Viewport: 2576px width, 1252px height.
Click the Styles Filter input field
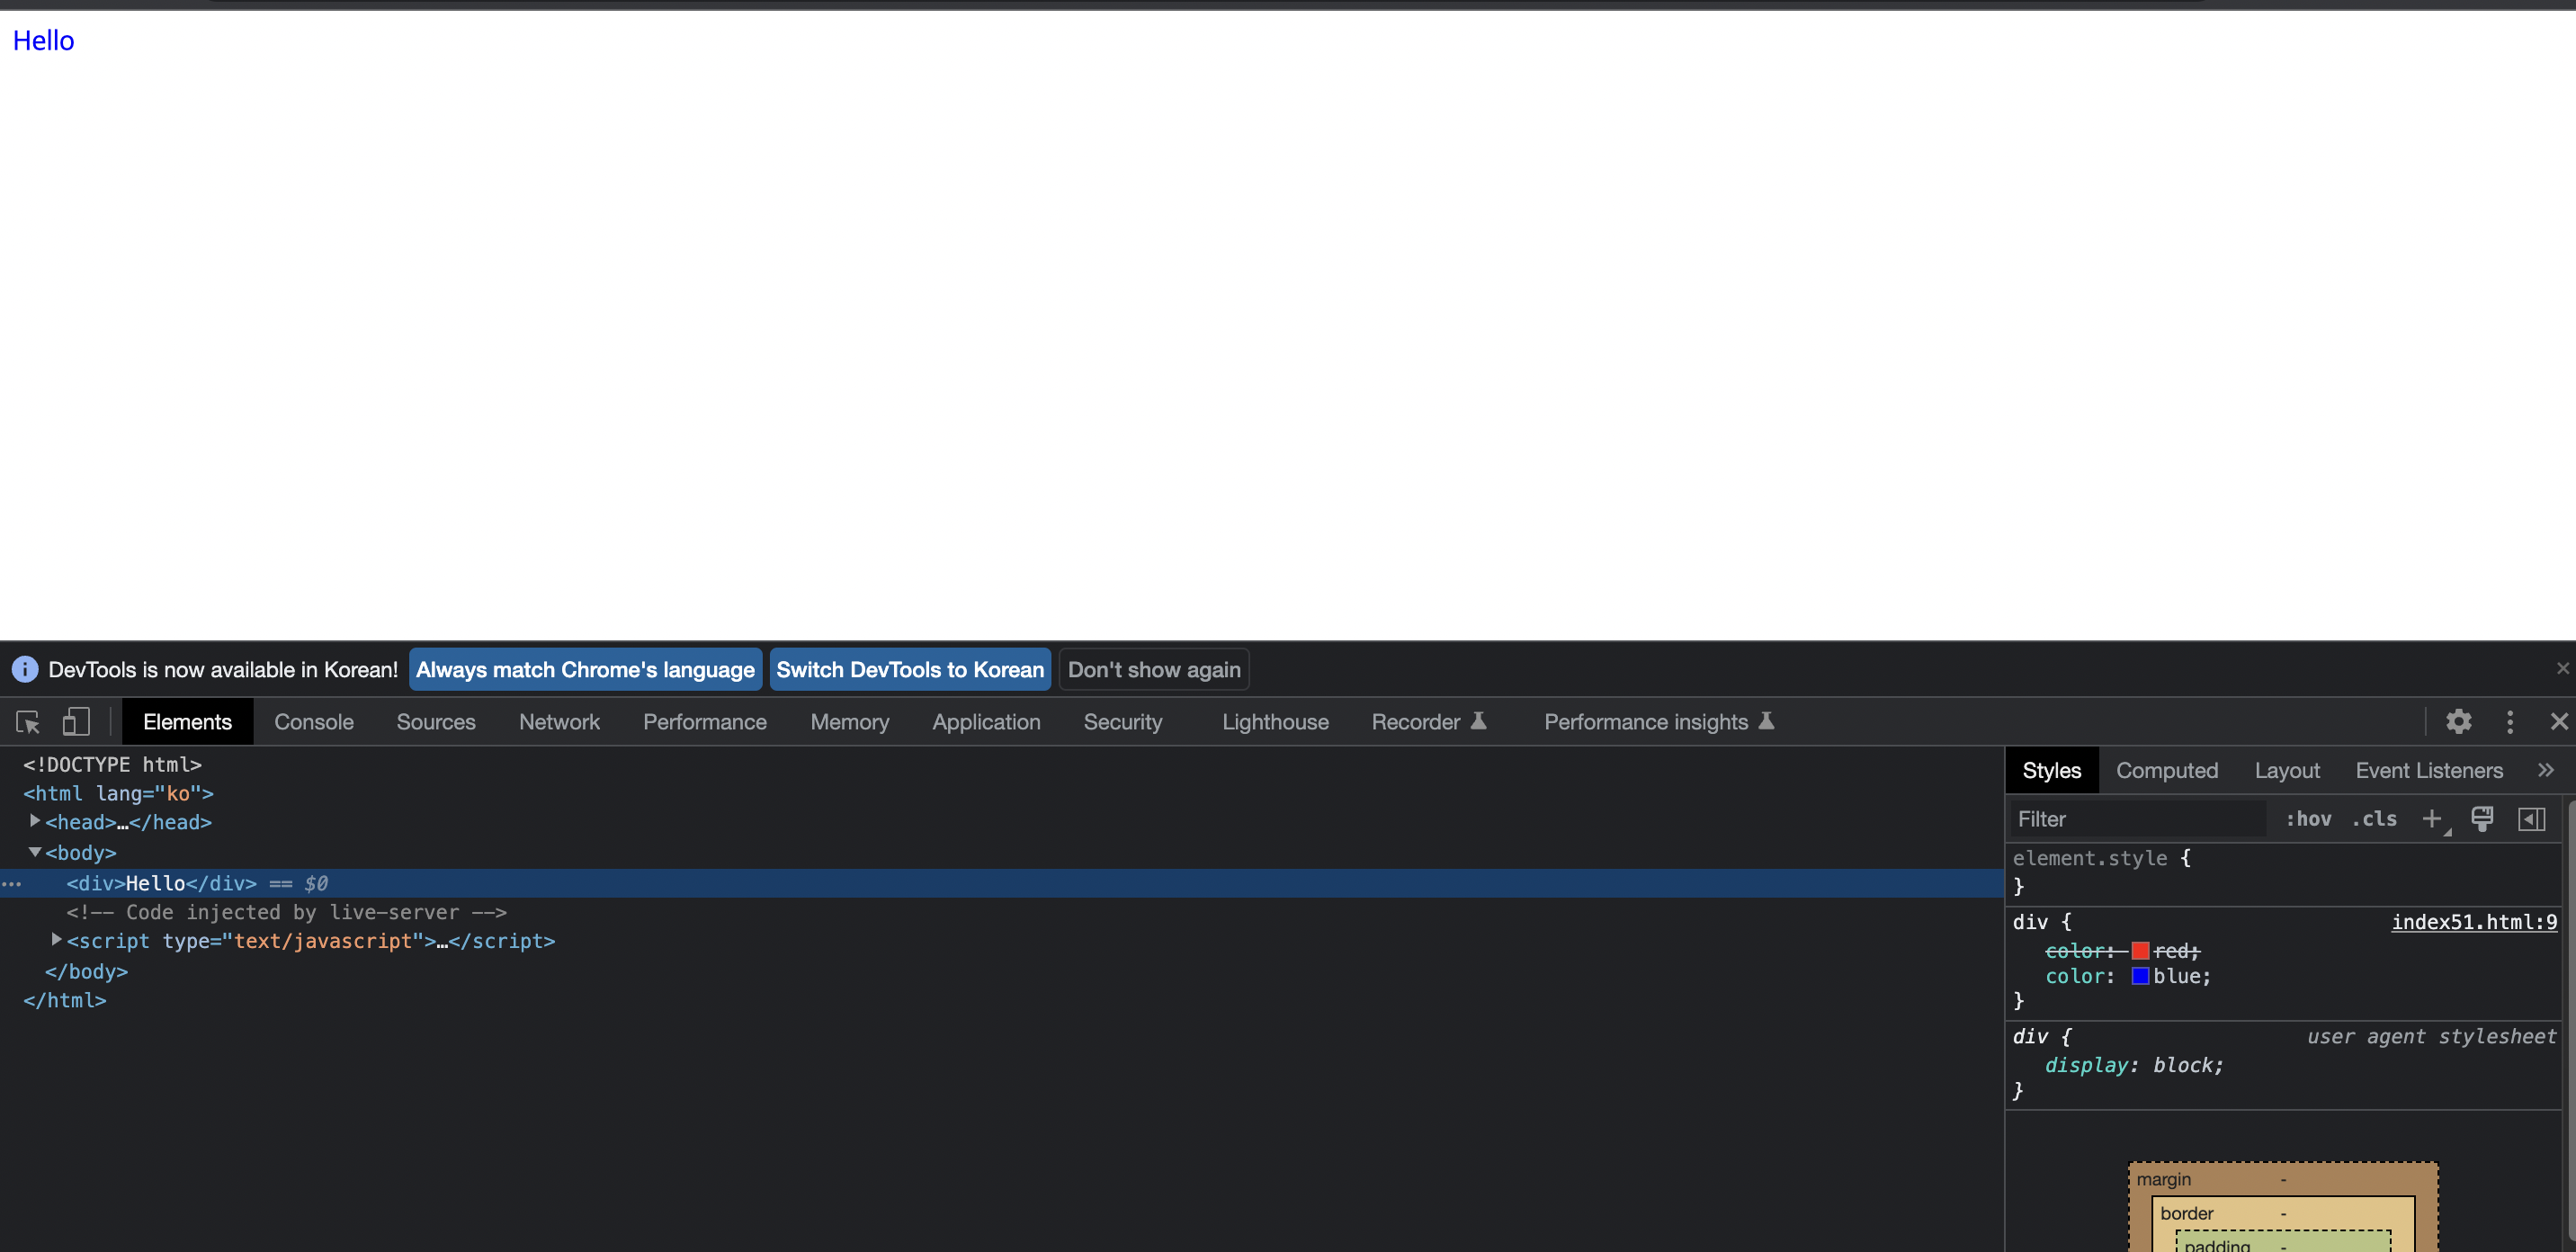click(2138, 819)
